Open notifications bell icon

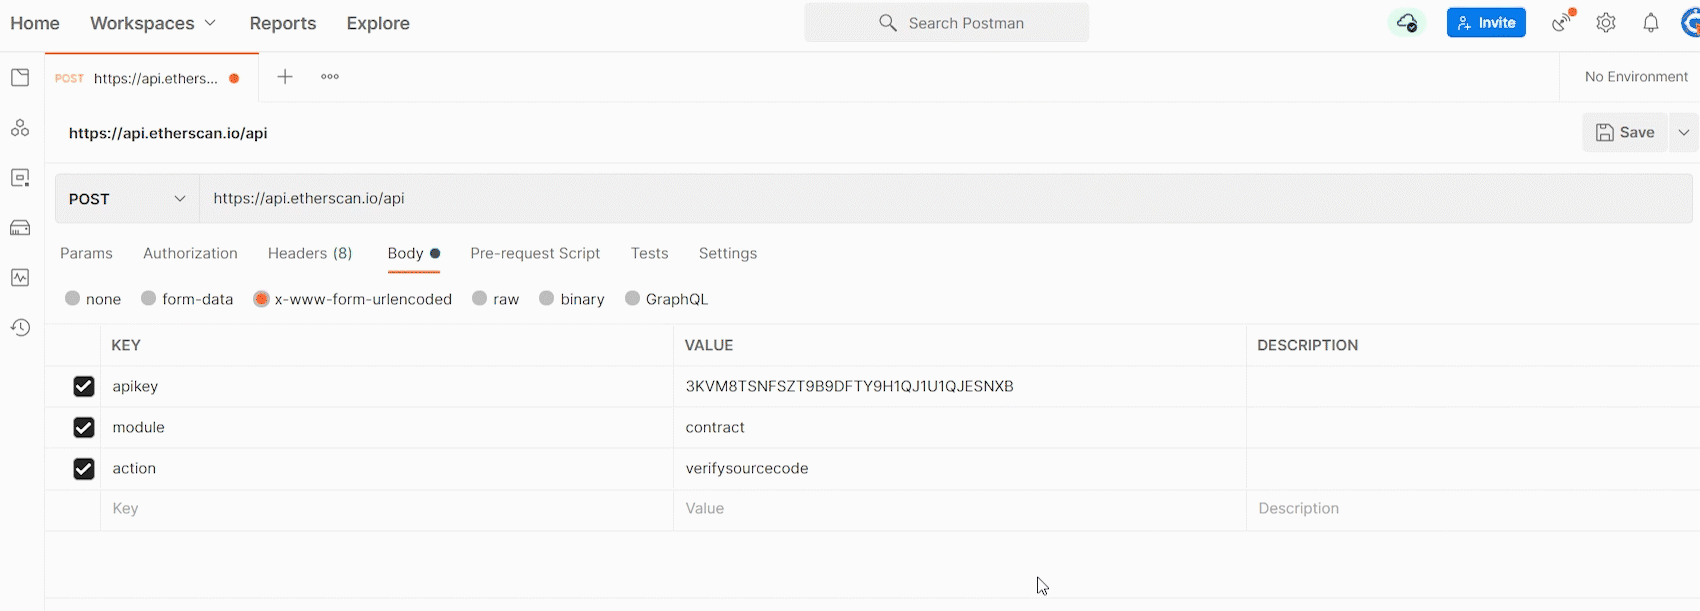pos(1651,23)
